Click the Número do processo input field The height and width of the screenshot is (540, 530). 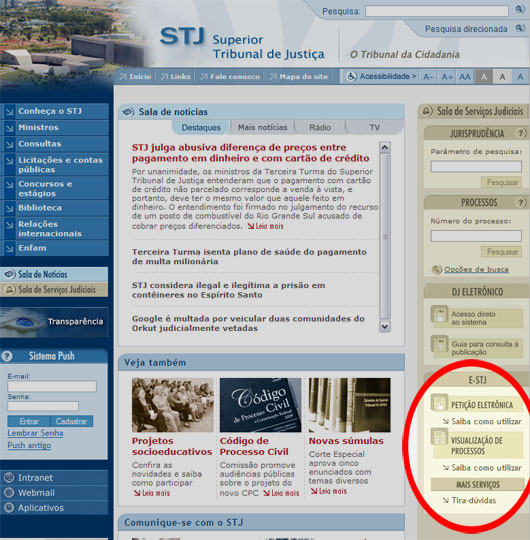coord(476,236)
